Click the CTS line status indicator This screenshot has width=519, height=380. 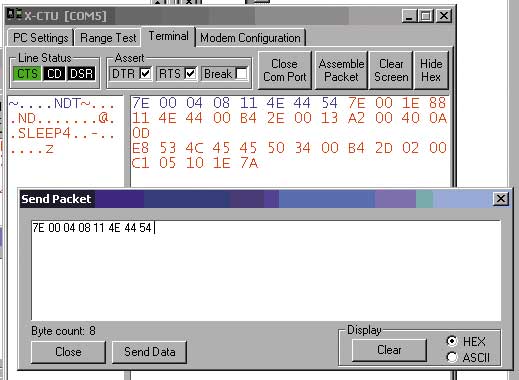coord(27,74)
